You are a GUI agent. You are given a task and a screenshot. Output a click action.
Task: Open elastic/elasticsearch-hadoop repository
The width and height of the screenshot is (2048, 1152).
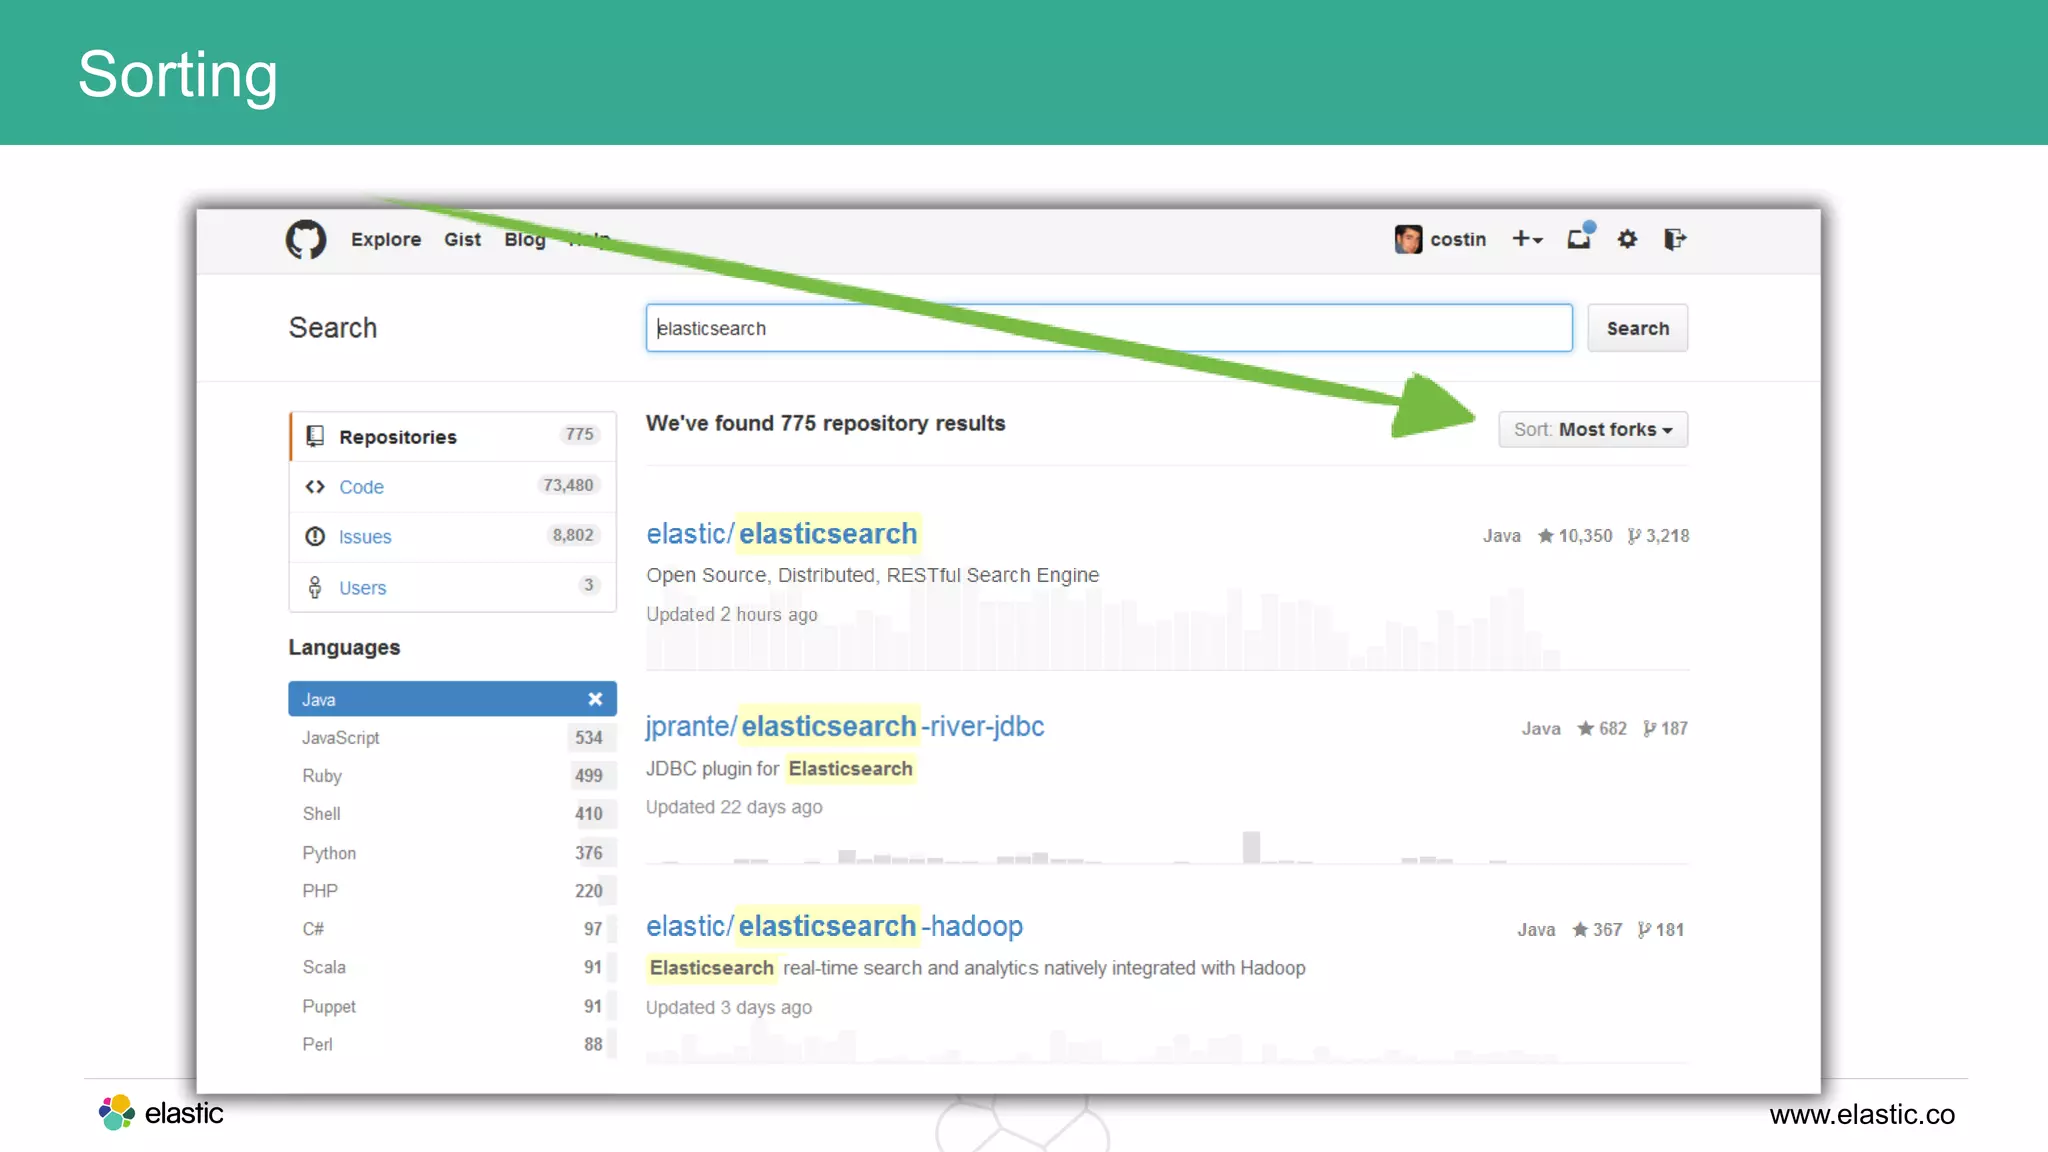834,926
